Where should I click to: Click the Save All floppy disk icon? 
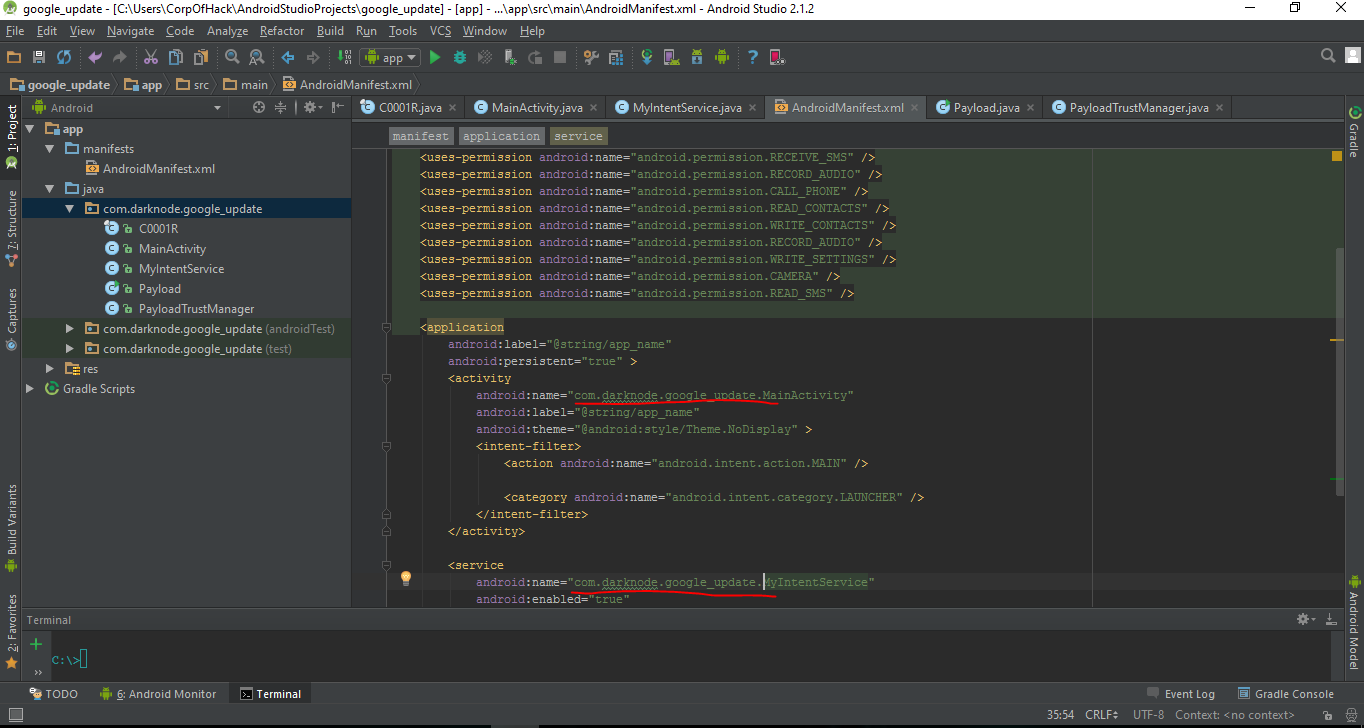coord(39,58)
